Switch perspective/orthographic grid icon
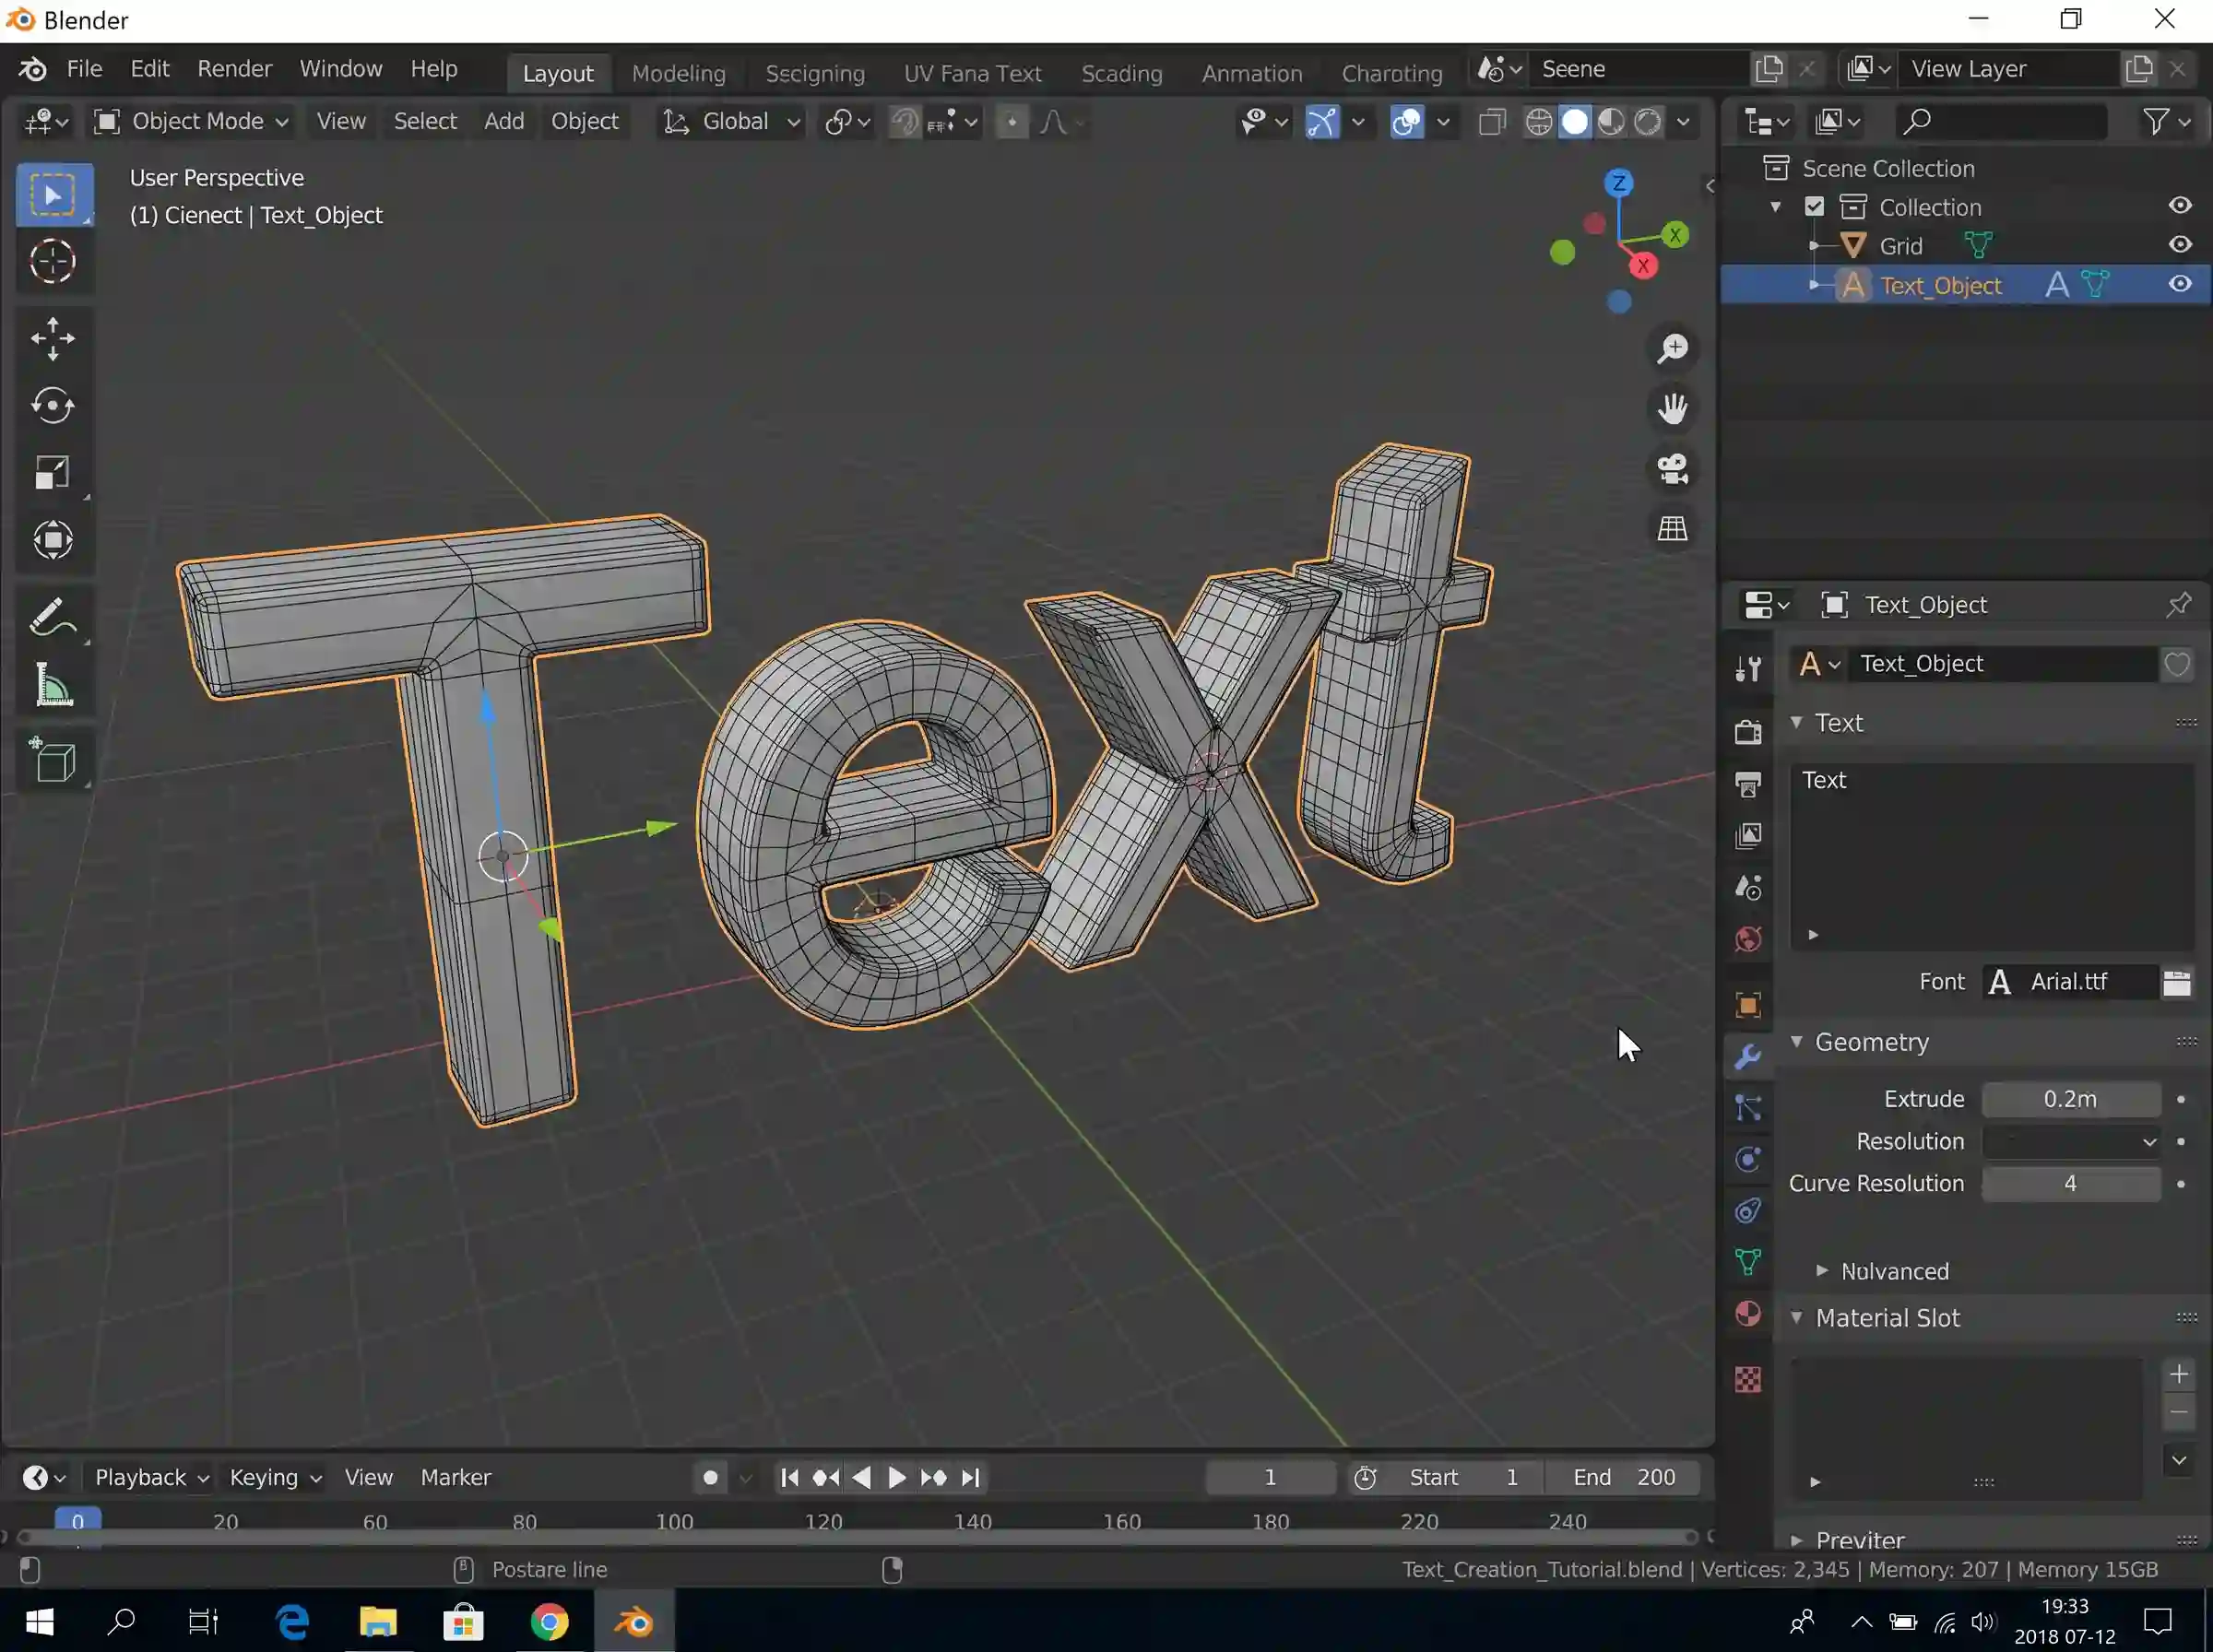Screen dimensions: 2213x1652 (x=1673, y=528)
